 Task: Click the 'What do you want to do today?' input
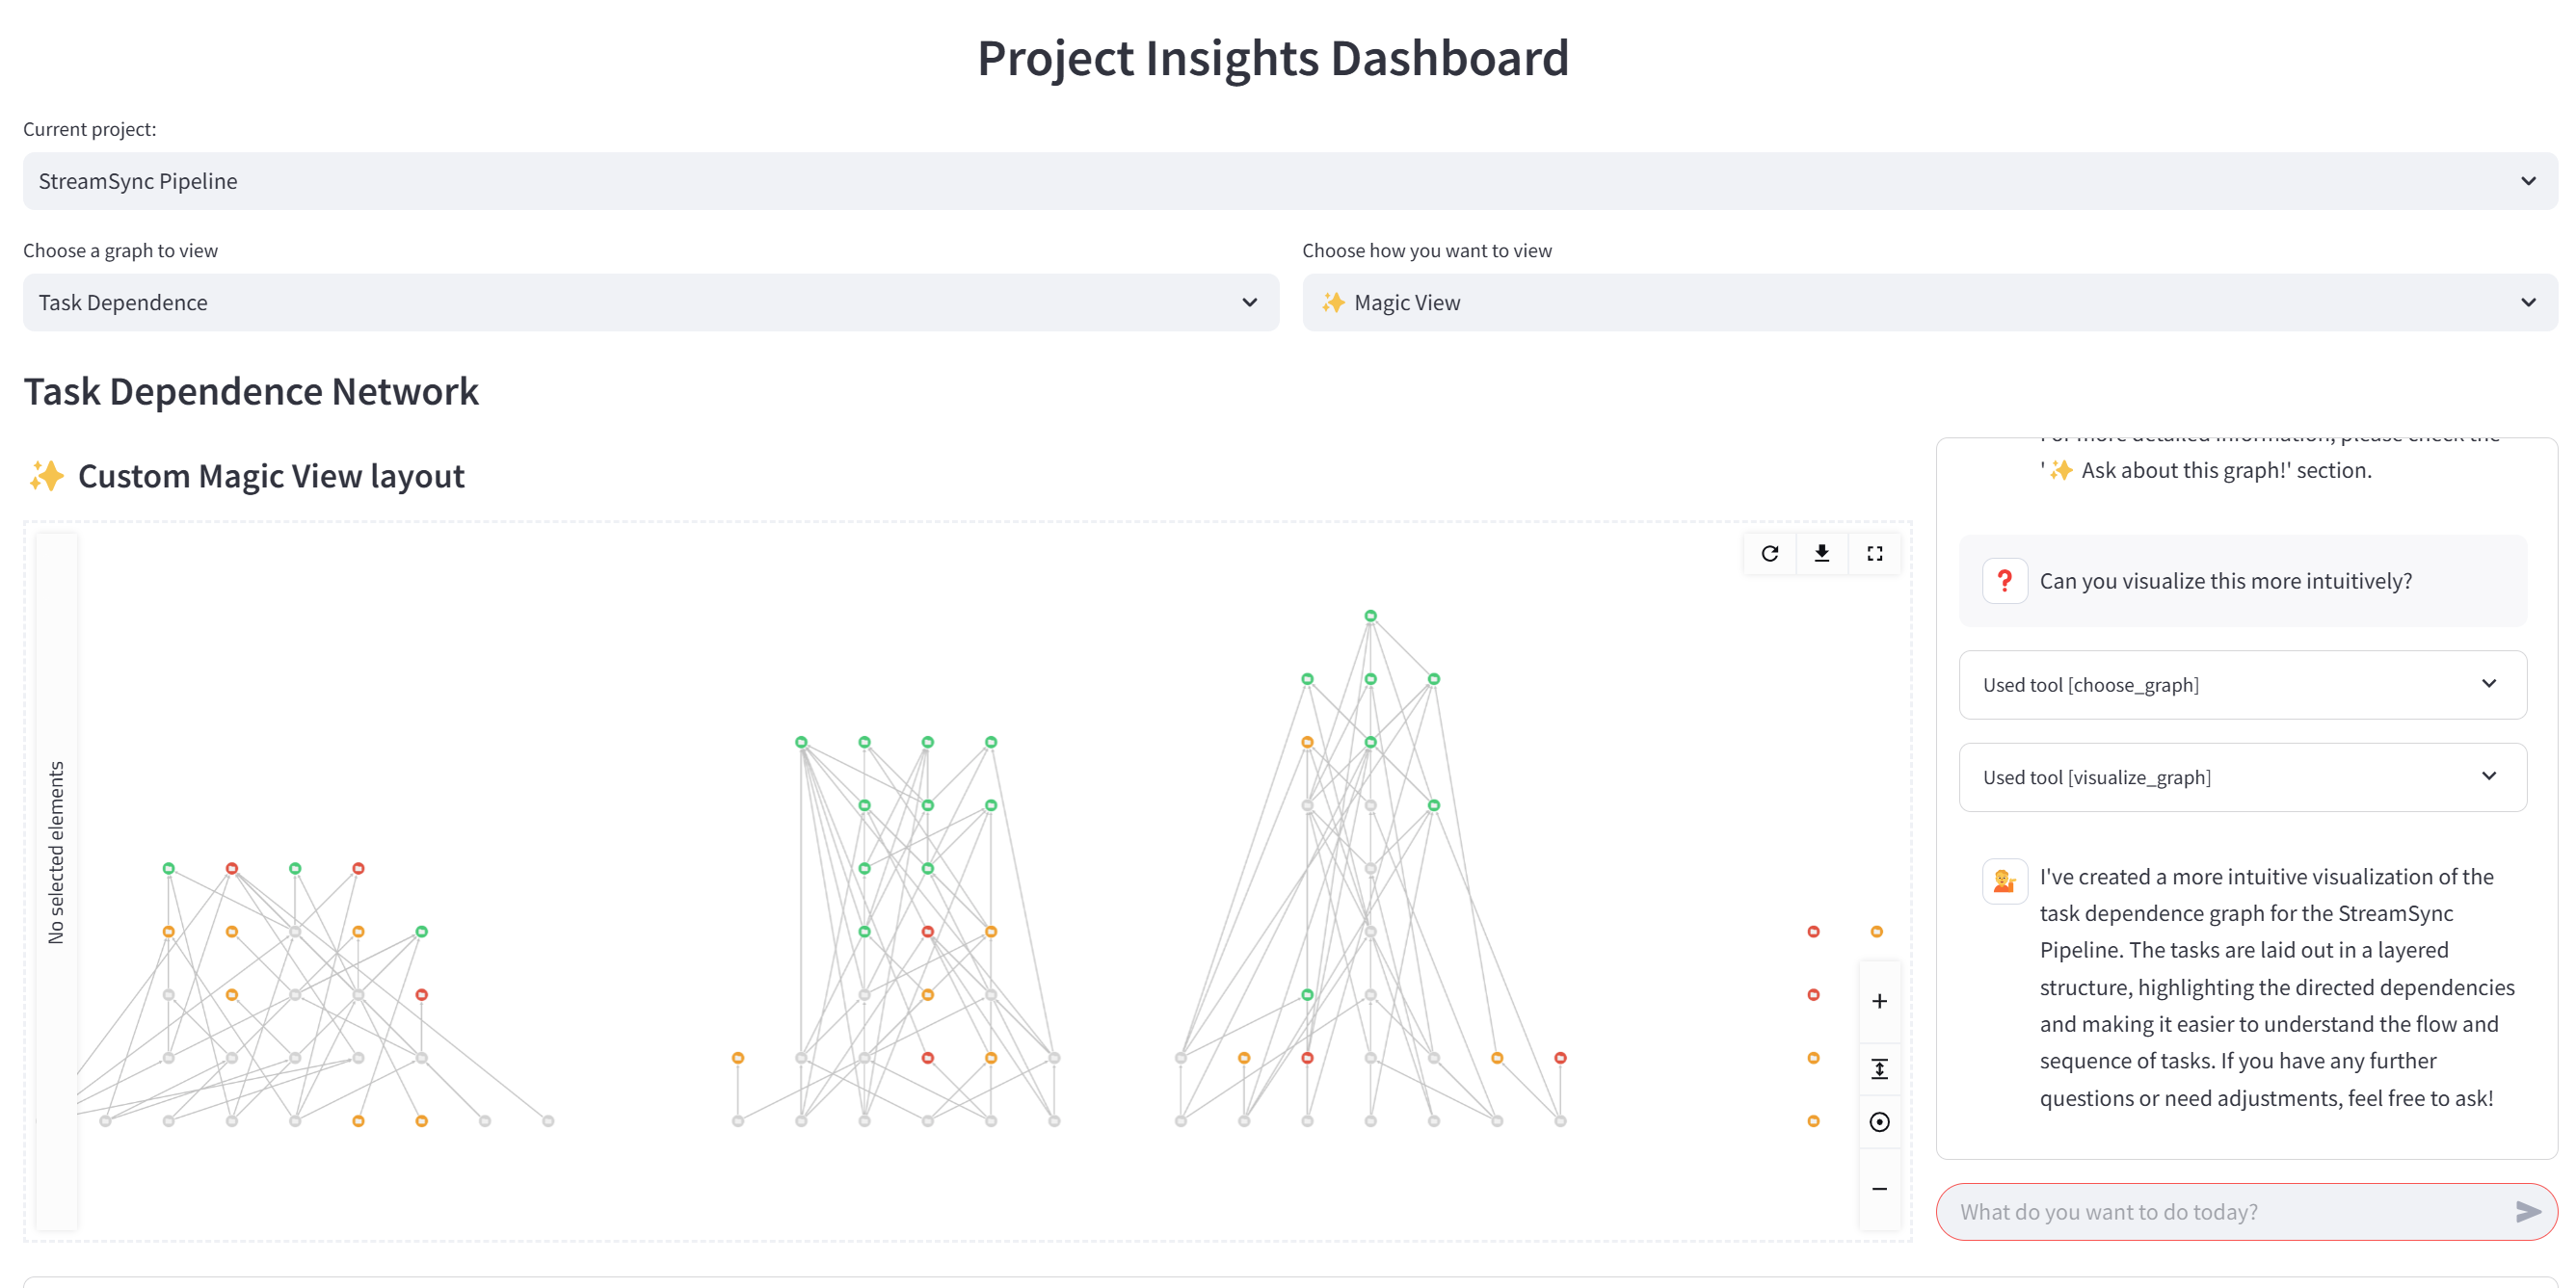(2225, 1211)
